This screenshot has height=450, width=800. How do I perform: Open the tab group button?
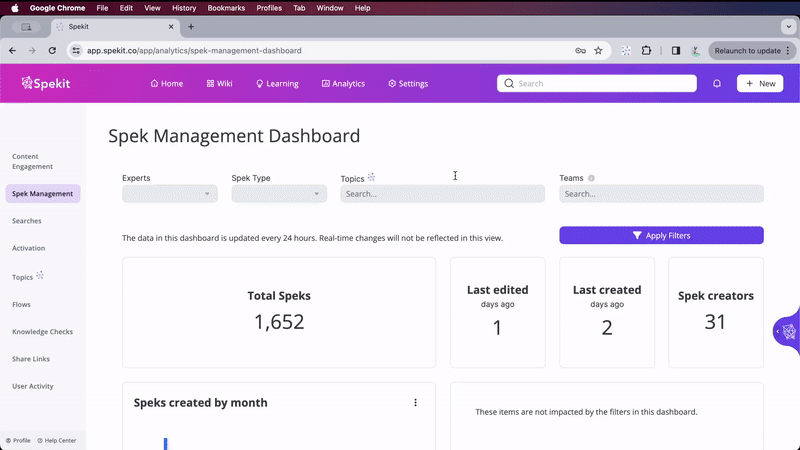coord(27,27)
